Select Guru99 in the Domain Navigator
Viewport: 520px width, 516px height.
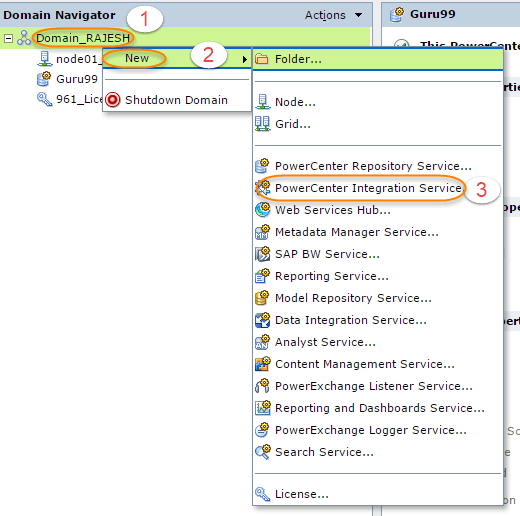tap(77, 79)
